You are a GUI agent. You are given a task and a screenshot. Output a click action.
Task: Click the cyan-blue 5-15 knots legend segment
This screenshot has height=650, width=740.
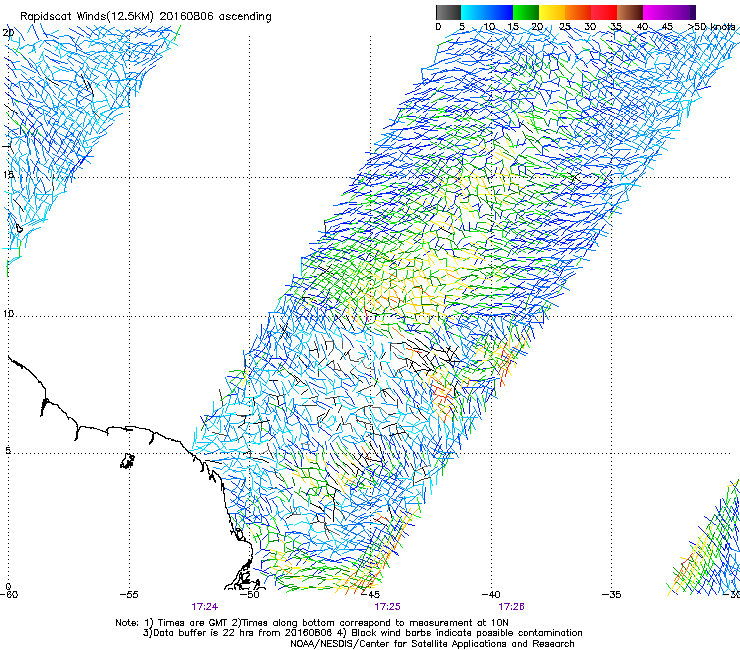tap(487, 12)
